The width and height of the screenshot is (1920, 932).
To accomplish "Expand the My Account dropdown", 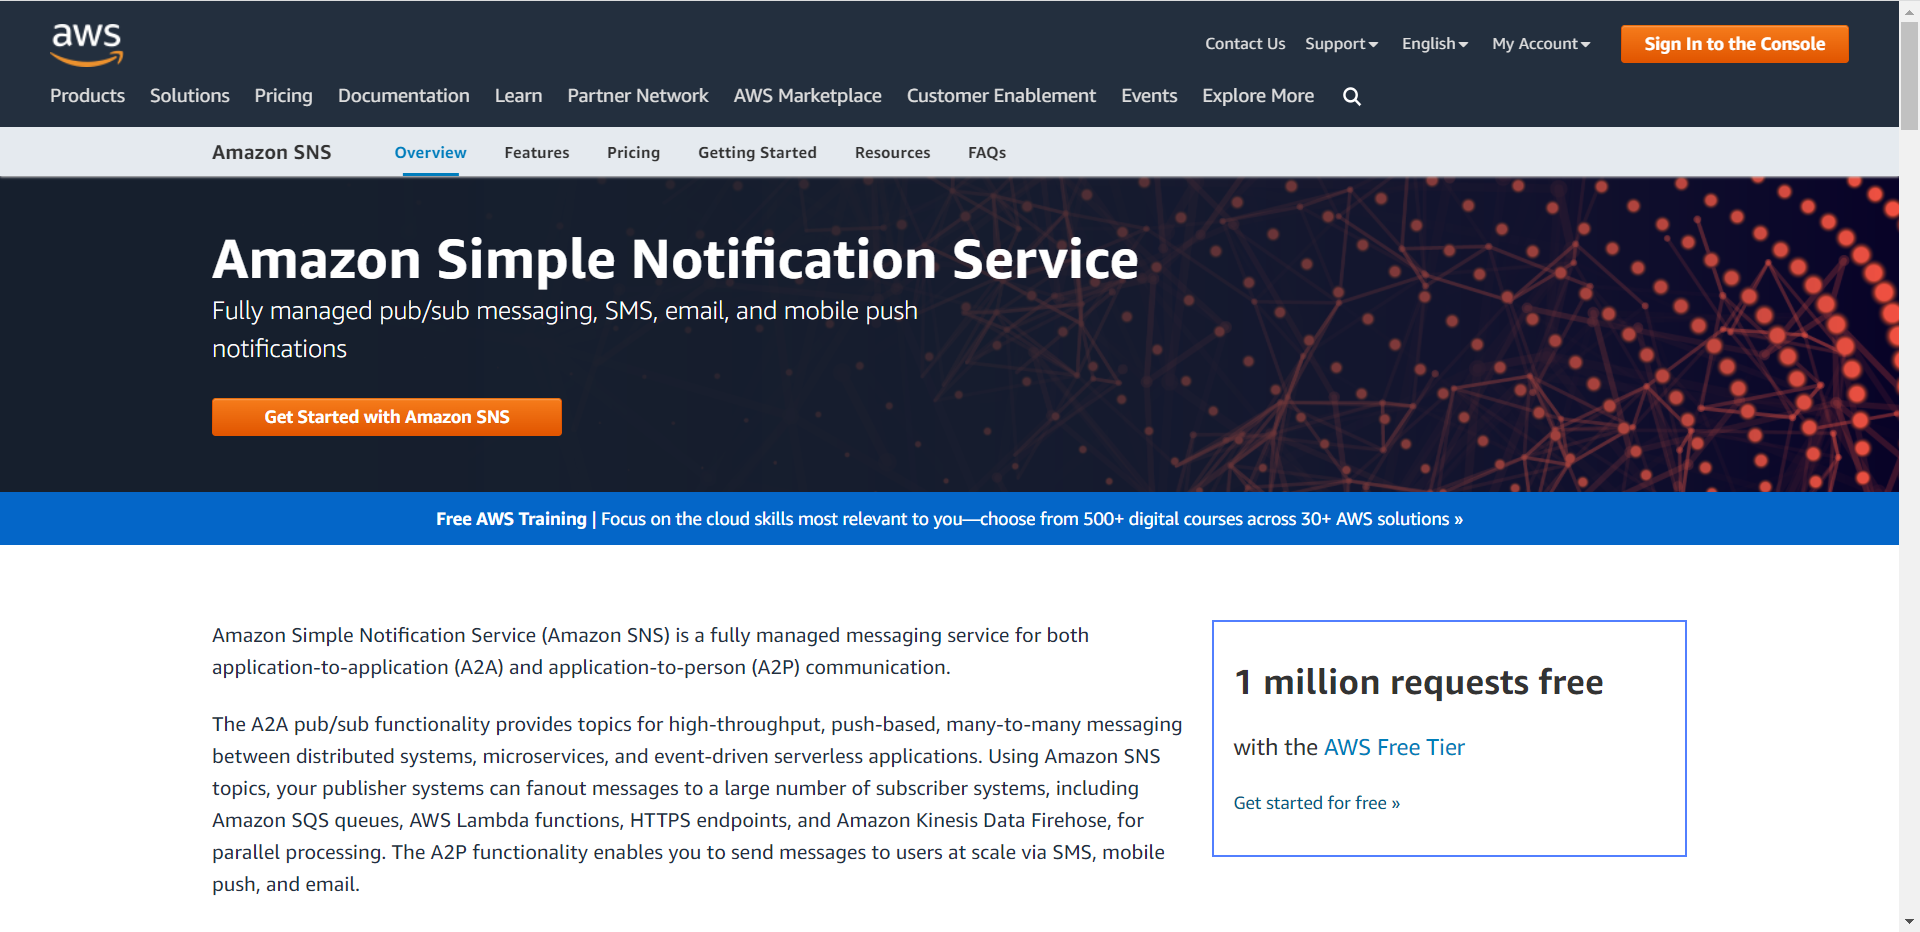I will pyautogui.click(x=1541, y=44).
